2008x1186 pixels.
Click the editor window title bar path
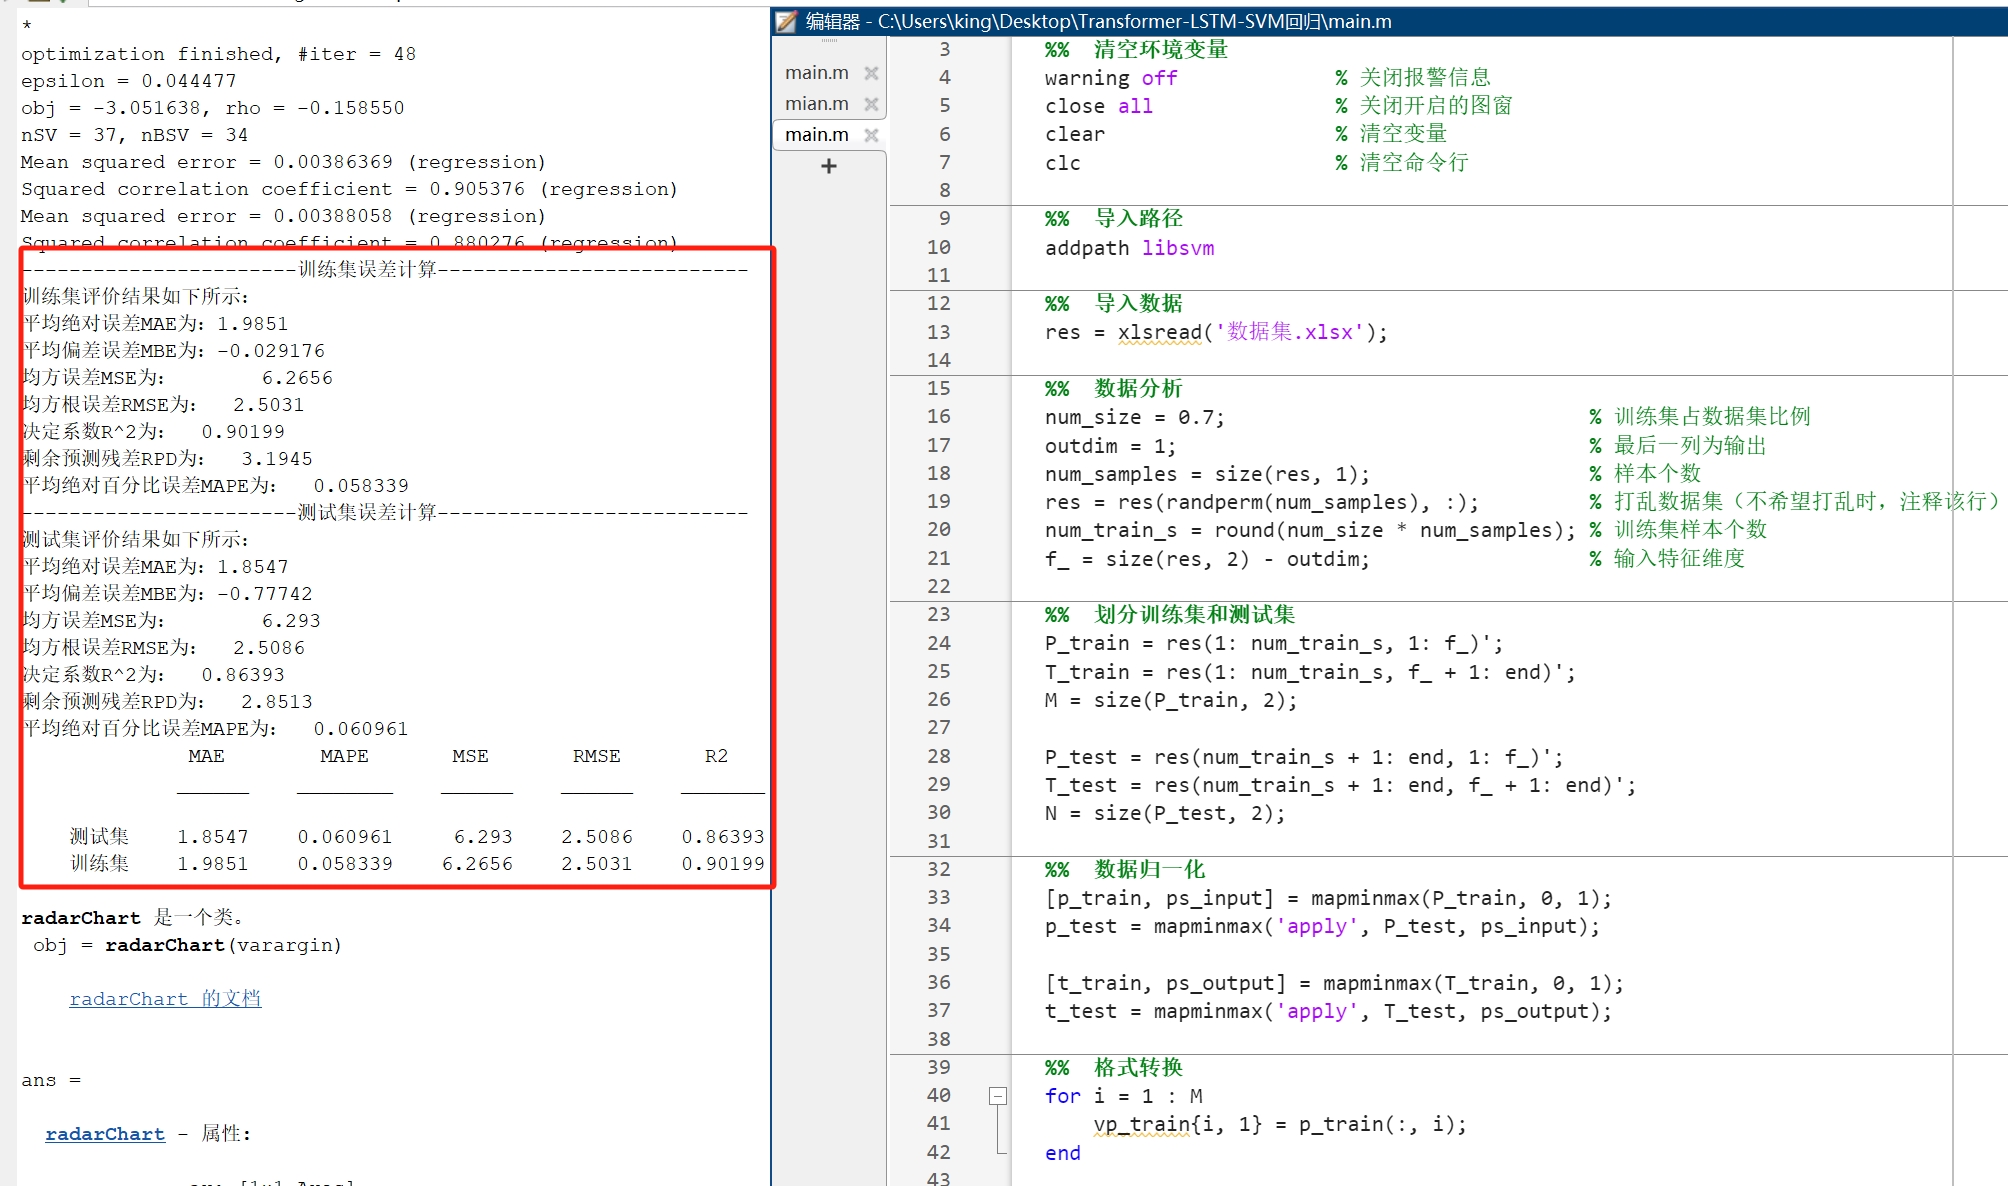1134,21
